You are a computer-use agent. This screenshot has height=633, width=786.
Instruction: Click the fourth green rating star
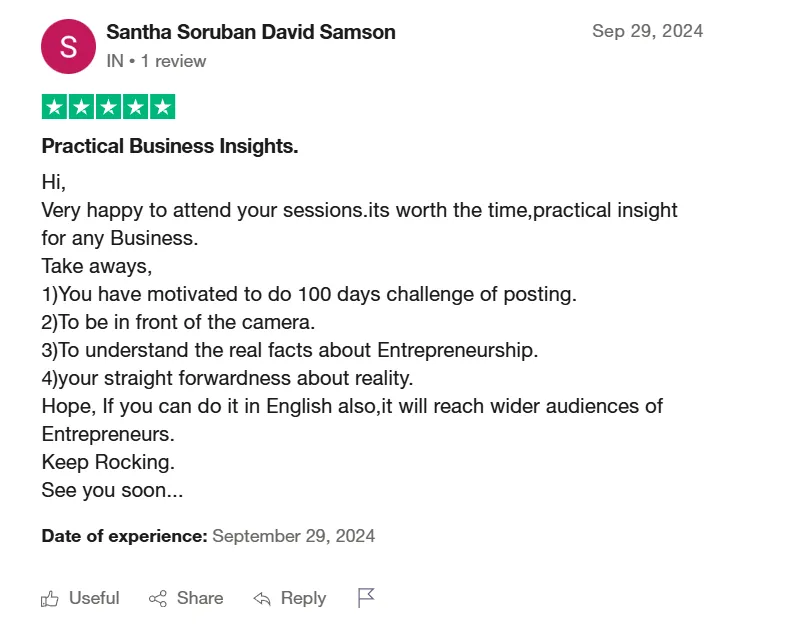[135, 107]
